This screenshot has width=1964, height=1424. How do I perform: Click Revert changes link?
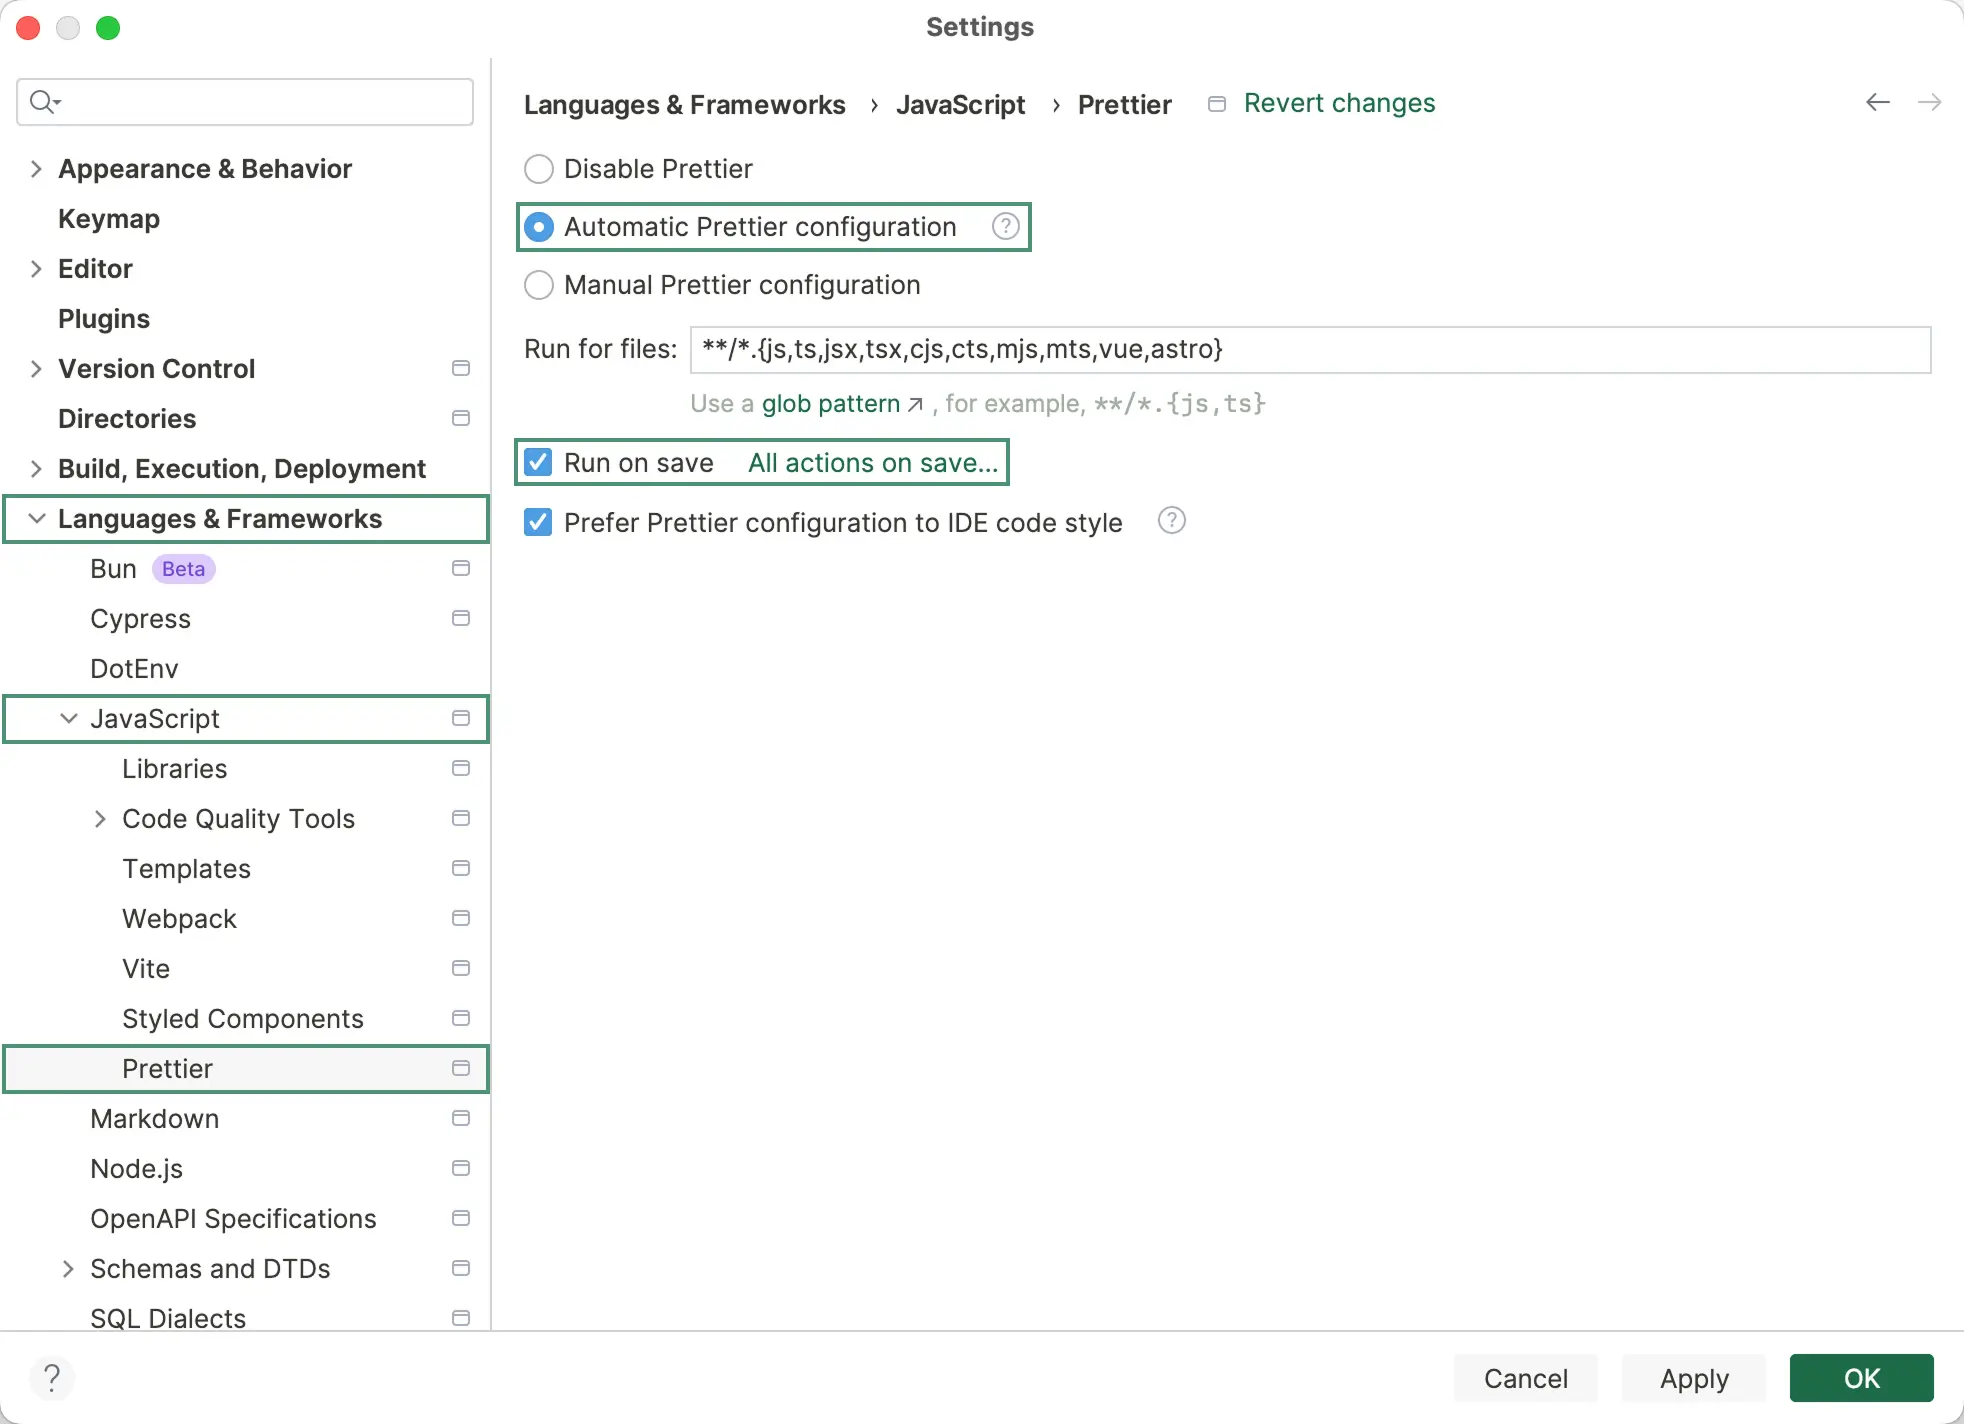(1339, 103)
